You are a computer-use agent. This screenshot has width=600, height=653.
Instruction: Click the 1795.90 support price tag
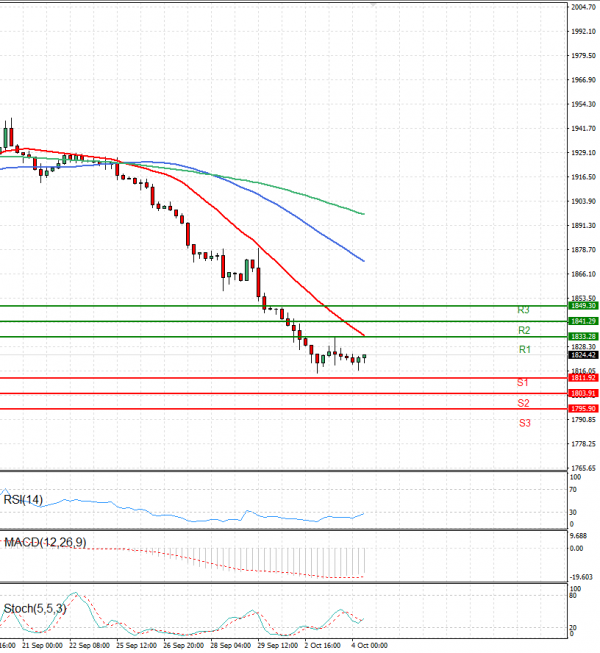click(x=583, y=409)
